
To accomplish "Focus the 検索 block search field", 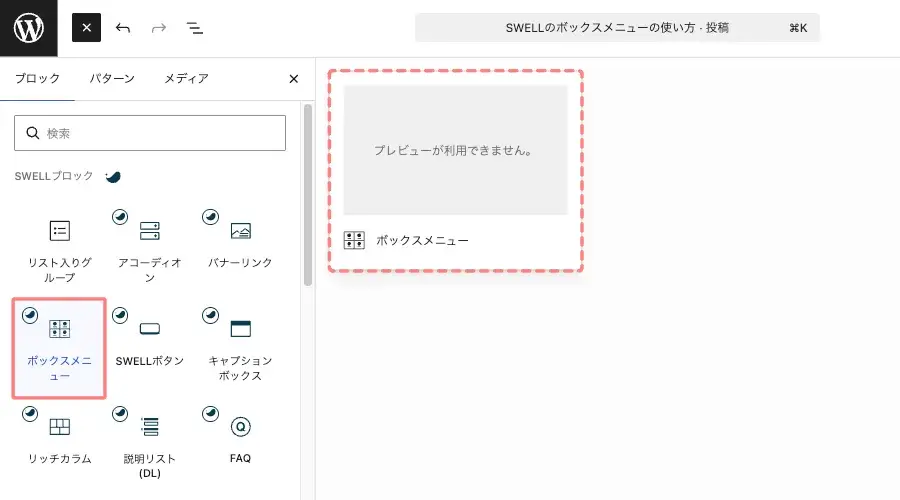I will pyautogui.click(x=150, y=133).
